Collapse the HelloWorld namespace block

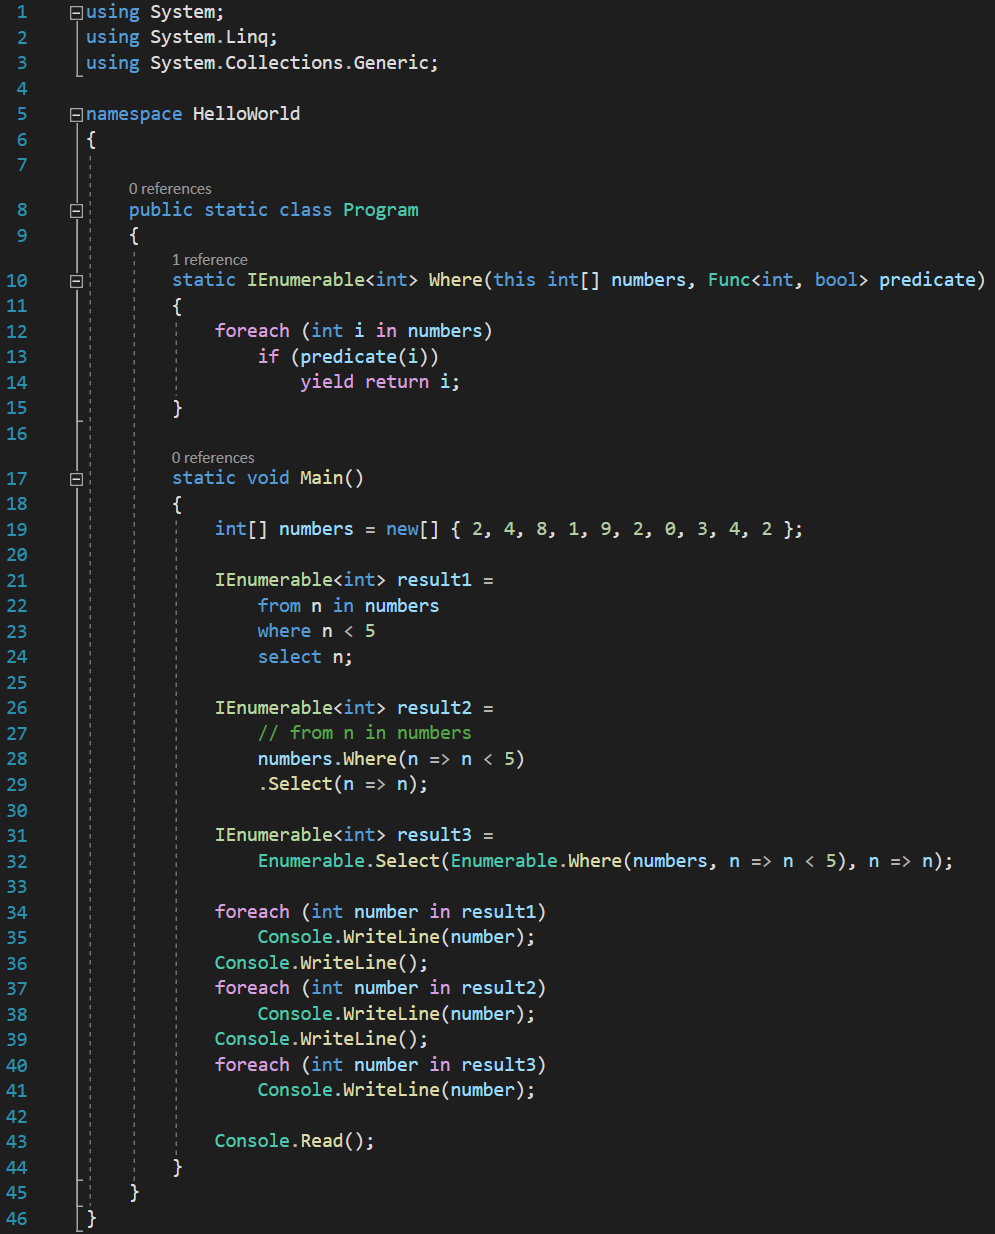(76, 115)
